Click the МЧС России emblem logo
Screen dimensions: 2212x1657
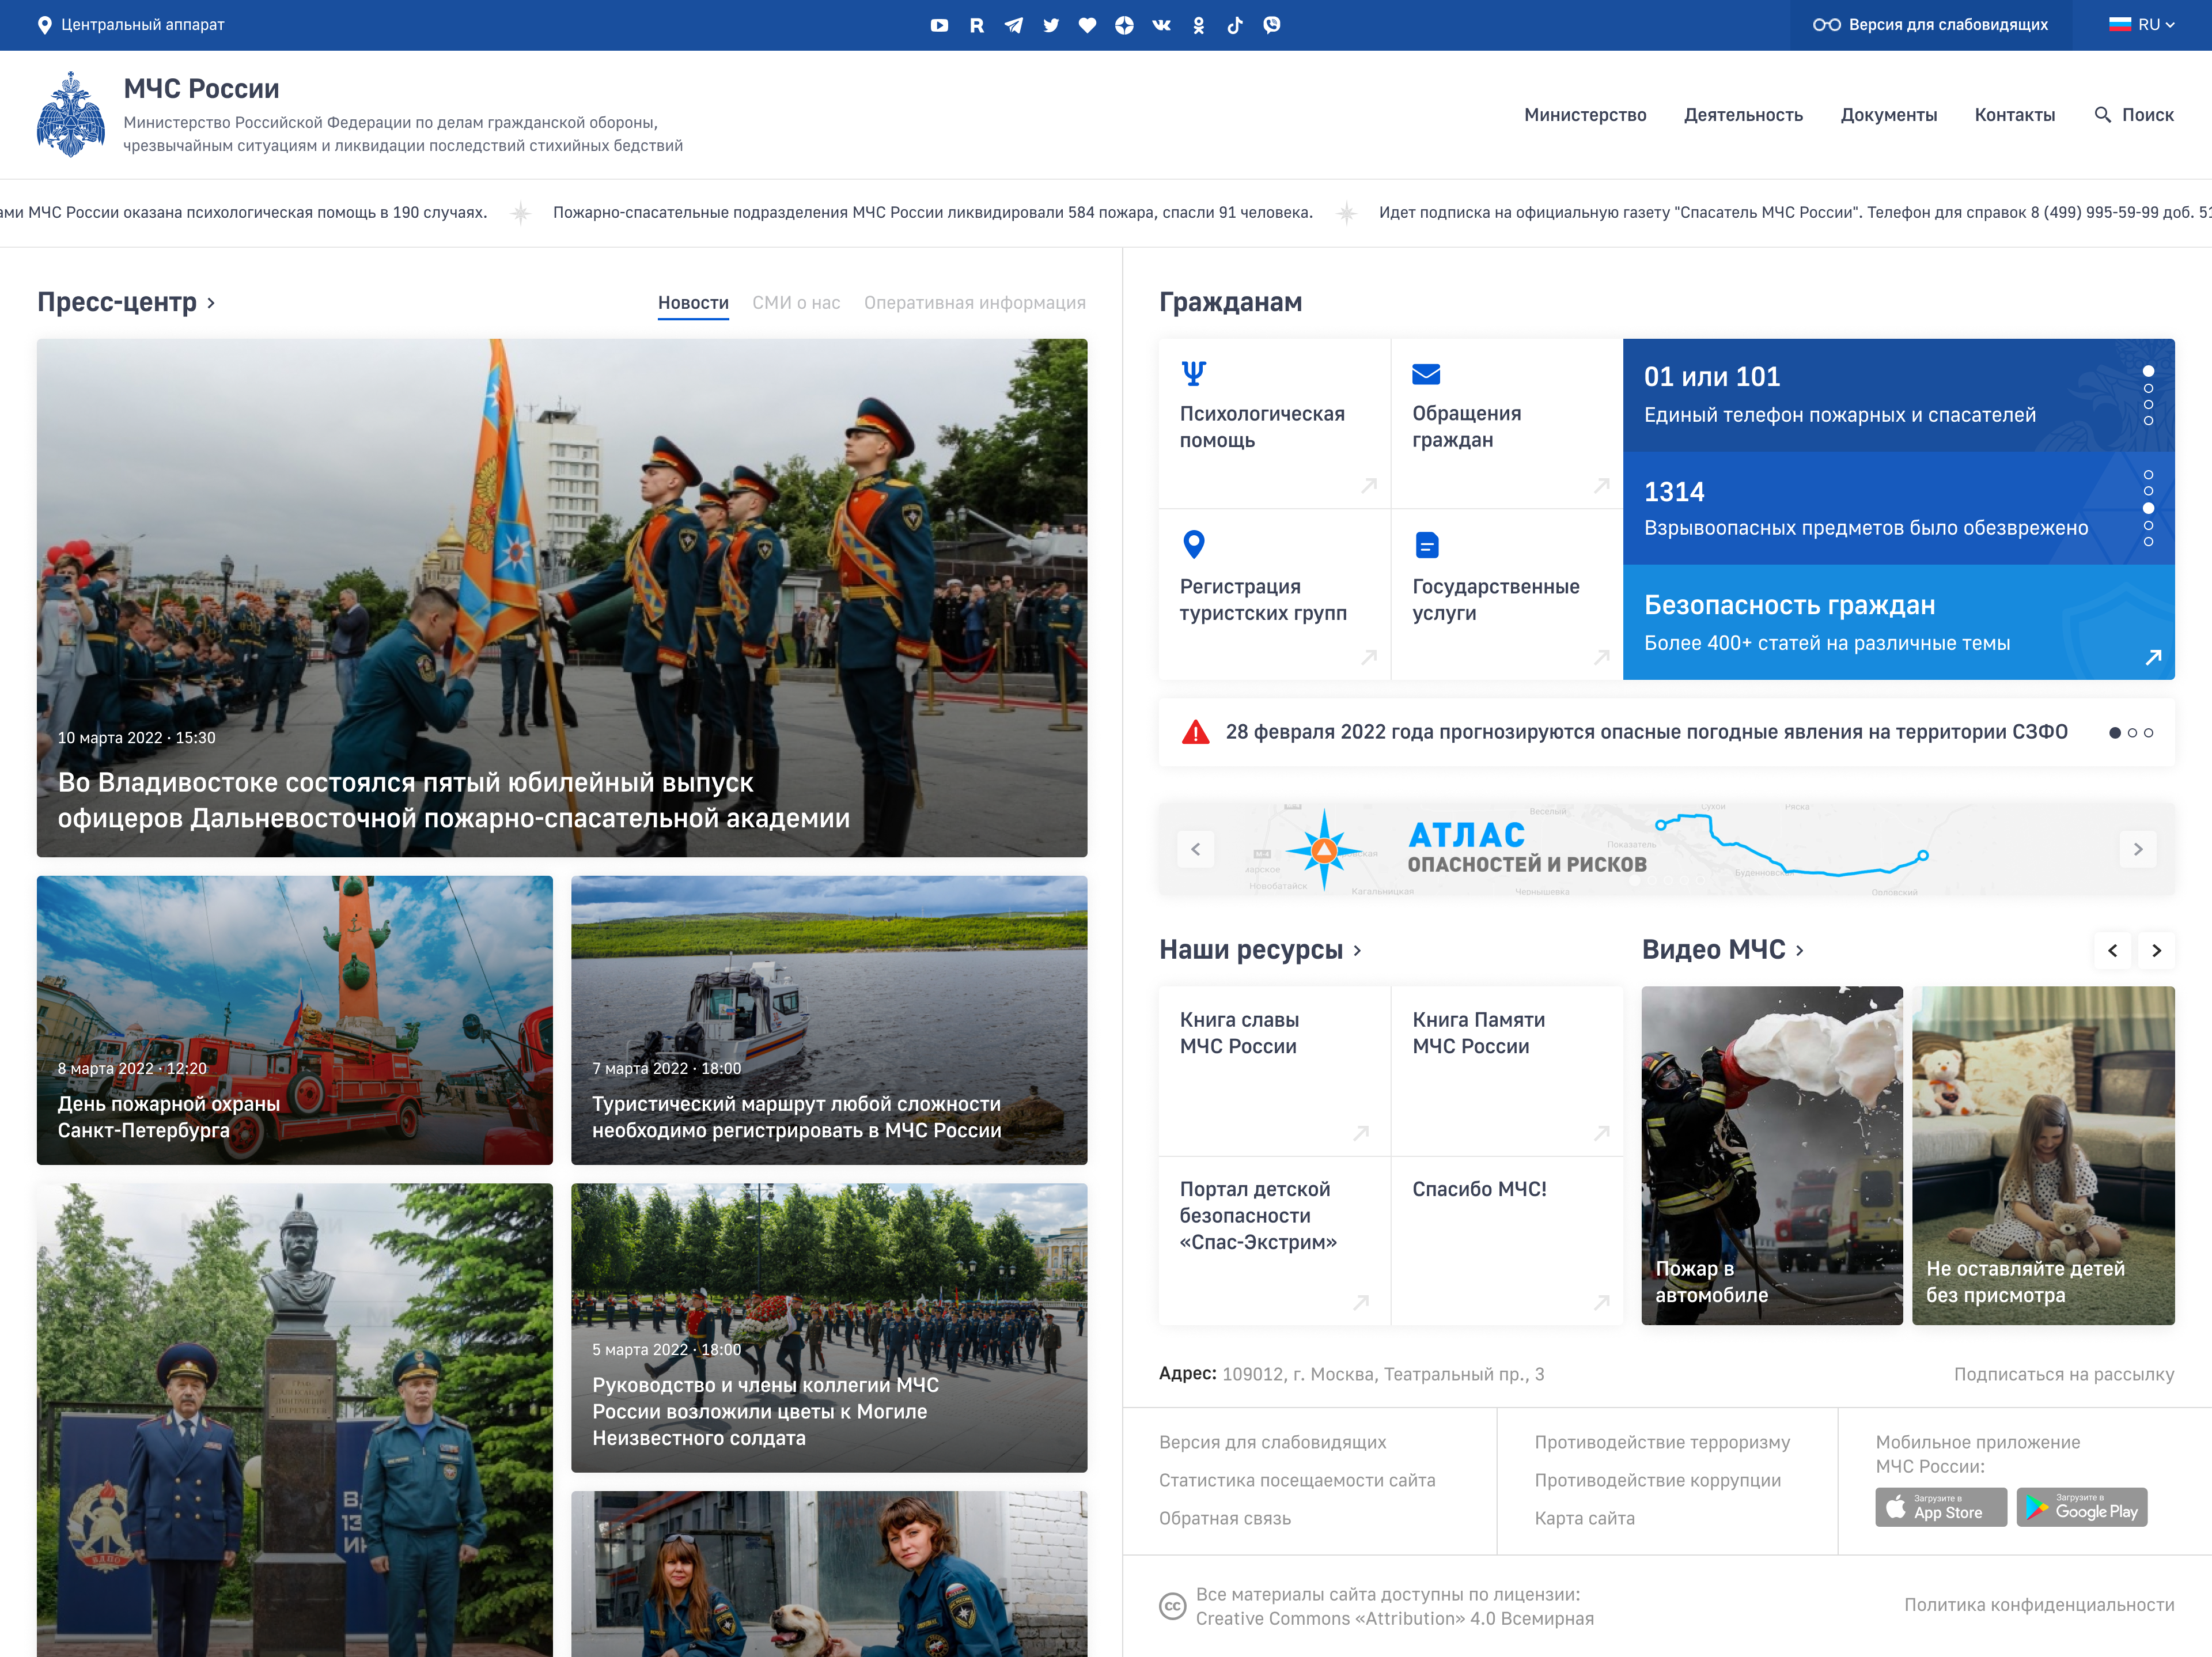(70, 114)
